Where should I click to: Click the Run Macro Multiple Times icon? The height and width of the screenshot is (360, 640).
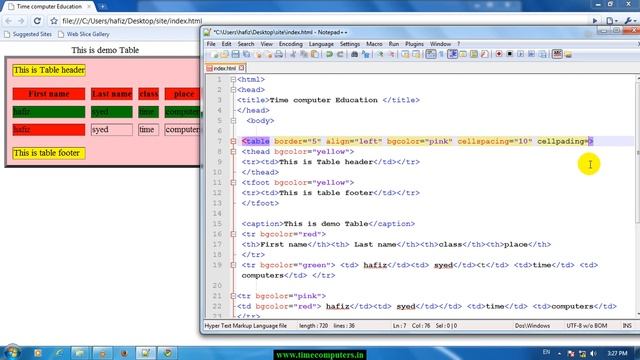pos(531,54)
